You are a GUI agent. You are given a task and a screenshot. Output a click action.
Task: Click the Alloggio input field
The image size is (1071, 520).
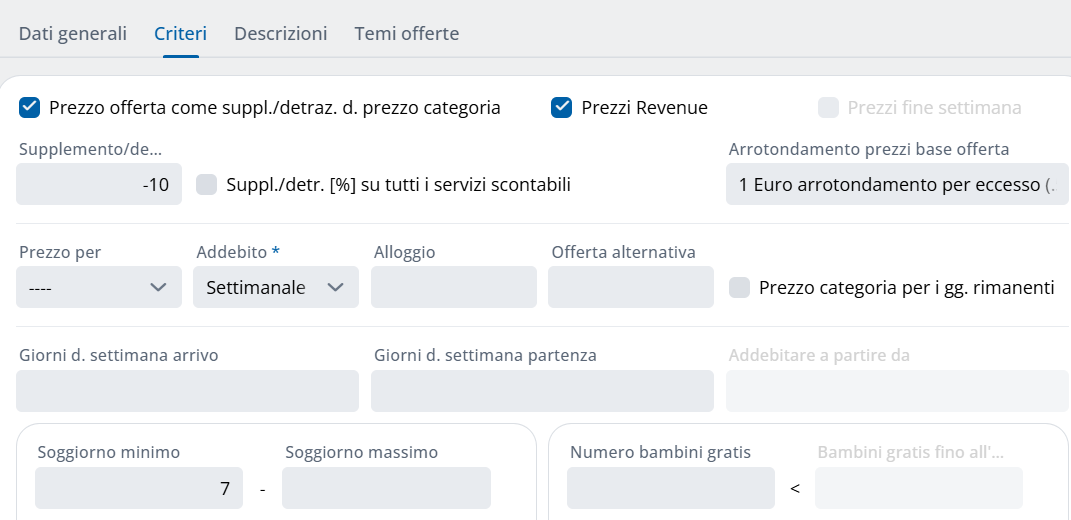click(x=453, y=287)
